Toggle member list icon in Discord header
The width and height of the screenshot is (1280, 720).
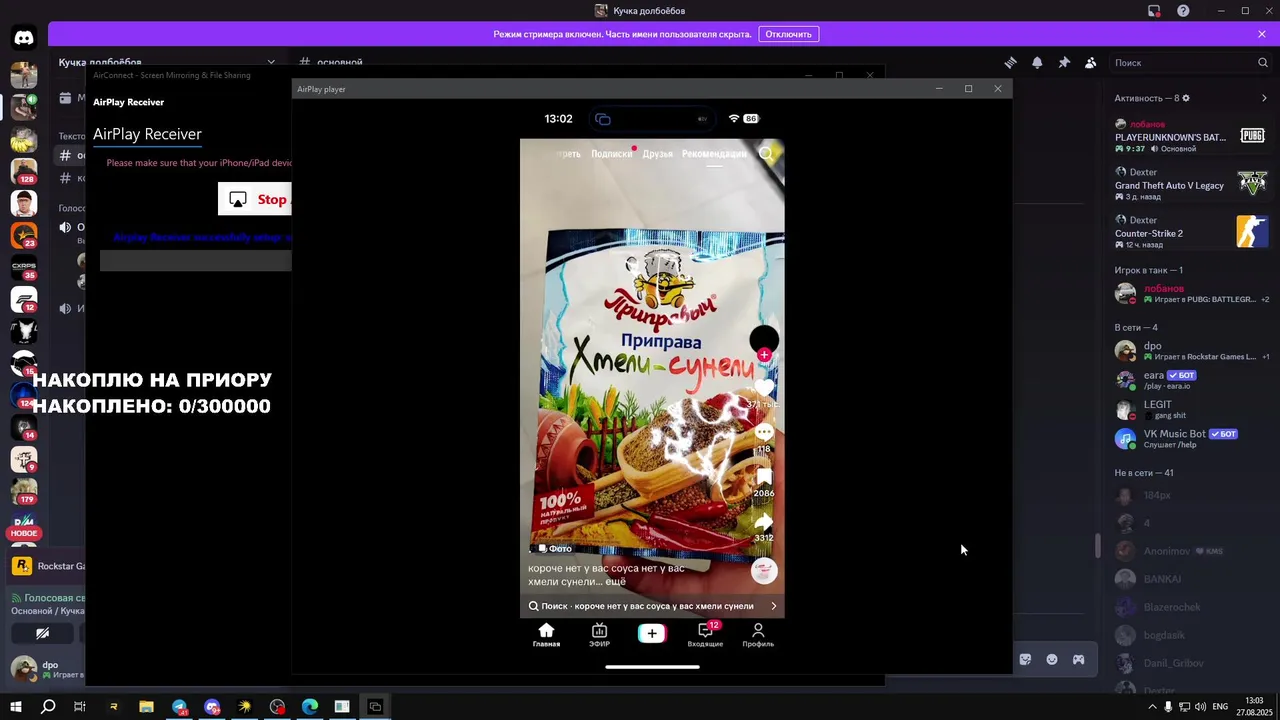[x=1090, y=62]
